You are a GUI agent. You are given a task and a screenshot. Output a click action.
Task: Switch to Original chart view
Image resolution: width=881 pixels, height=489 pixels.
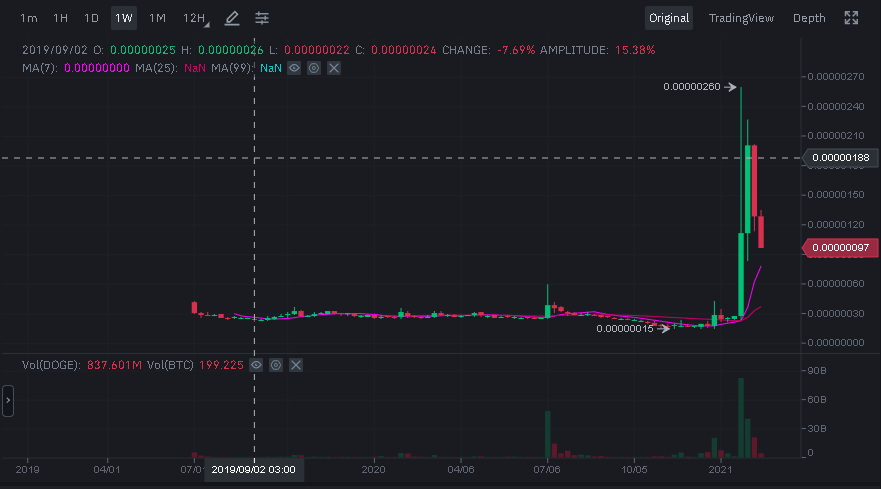669,18
